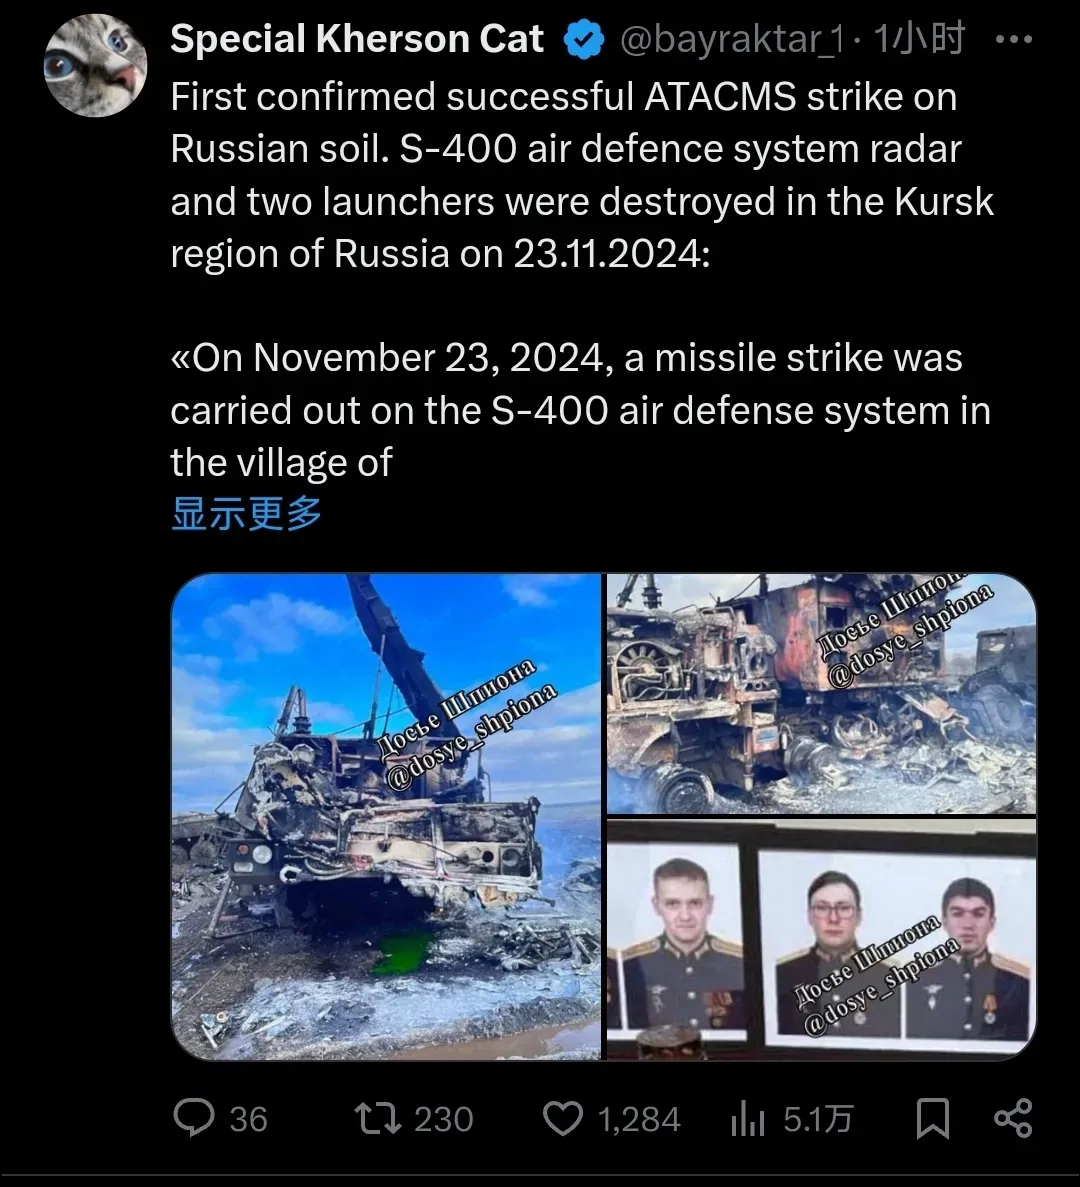This screenshot has width=1080, height=1187.
Task: Open the share icon
Action: 1013,1118
